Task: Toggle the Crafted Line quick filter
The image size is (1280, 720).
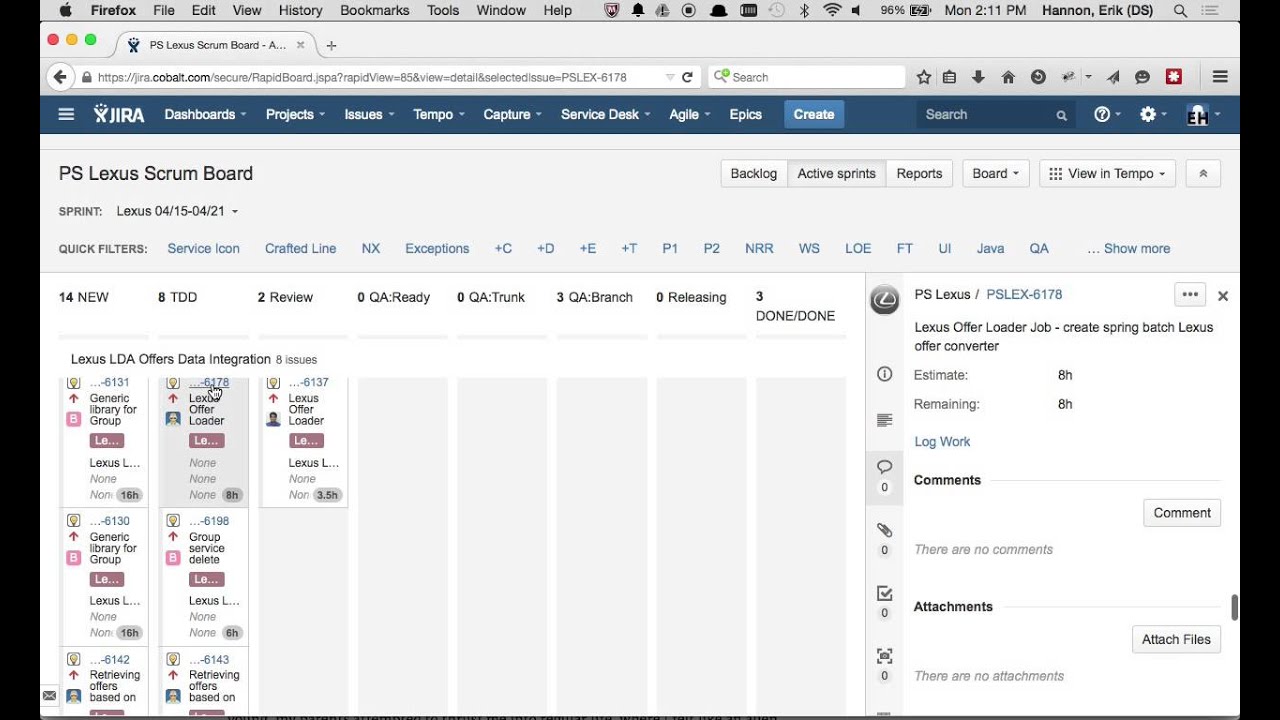Action: tap(300, 248)
